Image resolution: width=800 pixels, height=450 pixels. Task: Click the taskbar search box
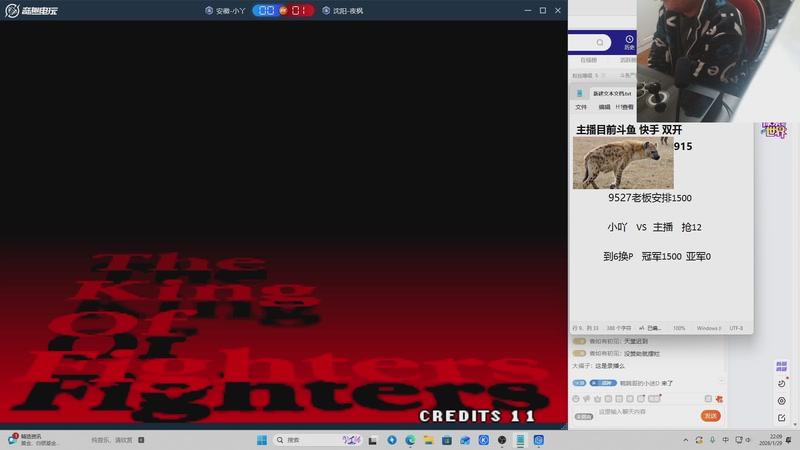[318, 440]
